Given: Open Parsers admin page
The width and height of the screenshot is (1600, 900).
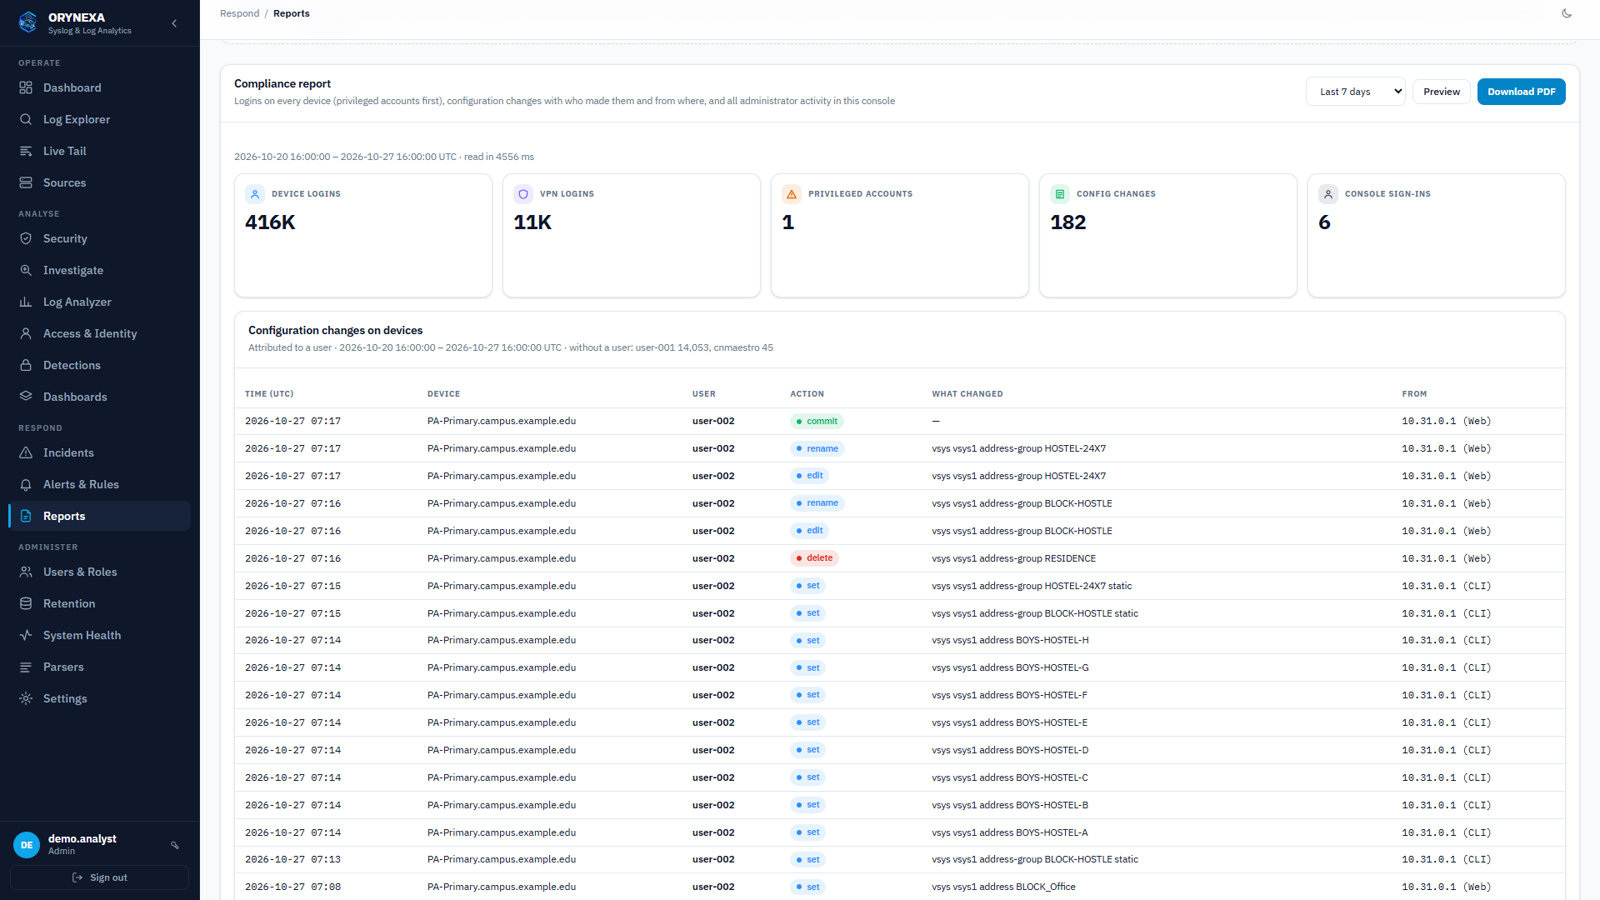Looking at the screenshot, I should [x=100, y=667].
